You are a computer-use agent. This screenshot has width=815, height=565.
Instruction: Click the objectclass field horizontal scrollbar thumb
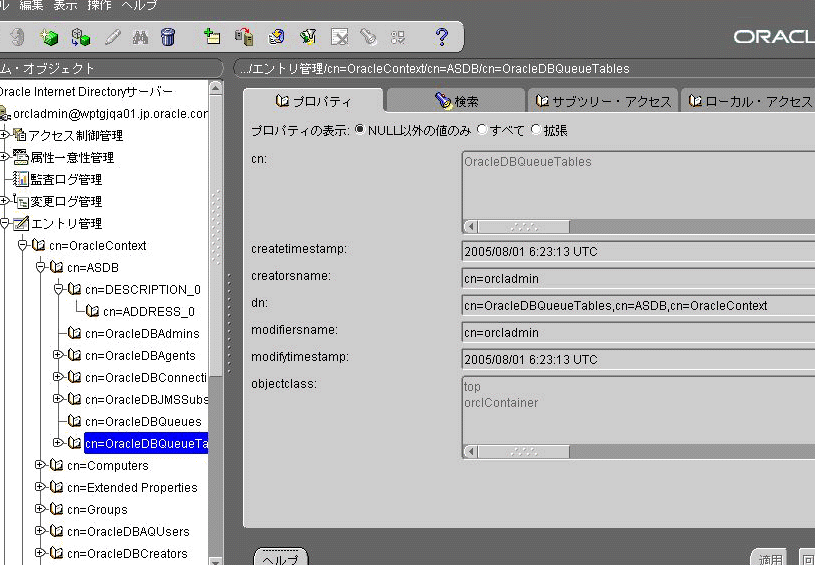[x=524, y=452]
